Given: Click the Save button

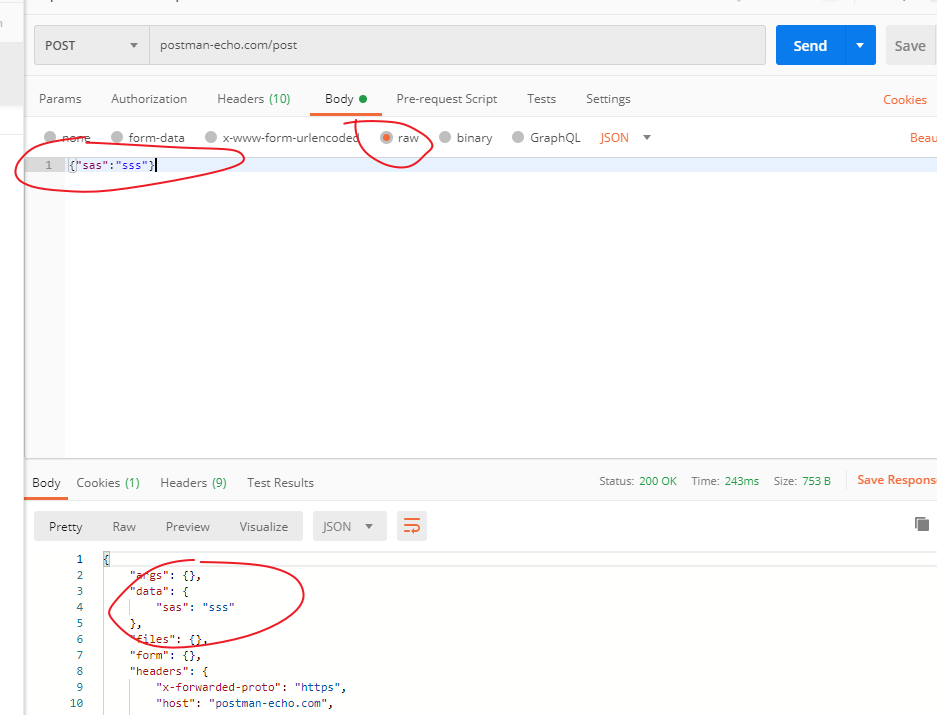Looking at the screenshot, I should (910, 45).
